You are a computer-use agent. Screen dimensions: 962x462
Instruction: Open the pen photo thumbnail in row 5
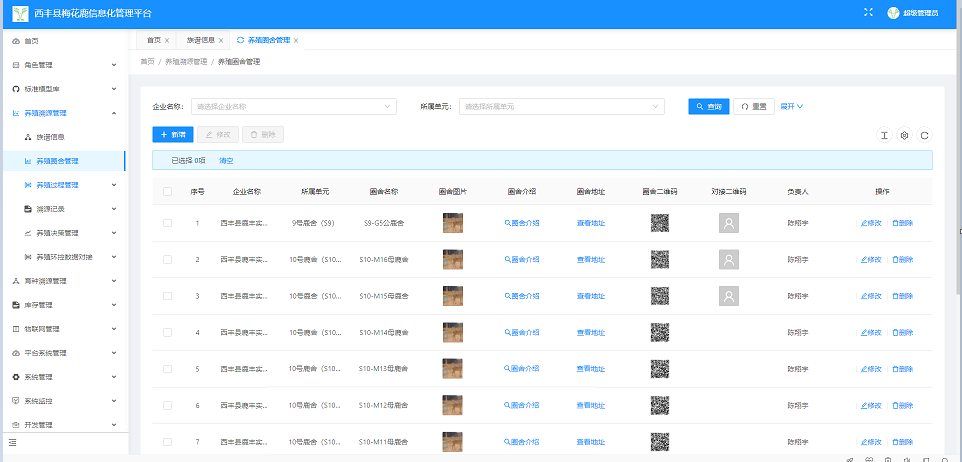[x=453, y=369]
